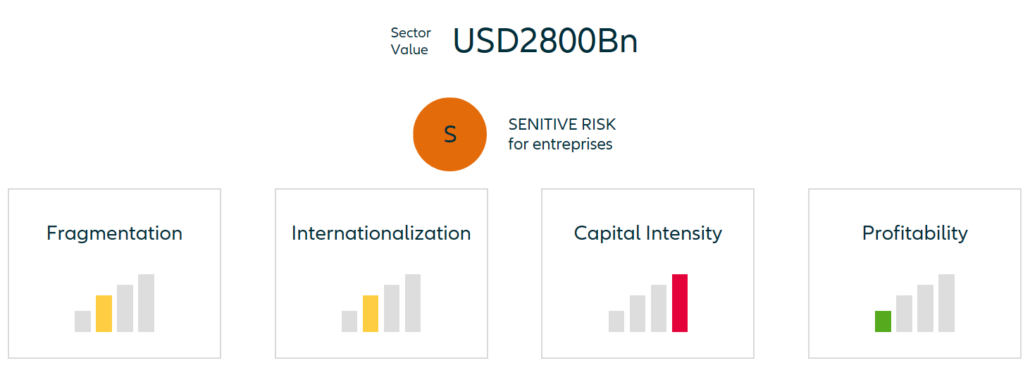Click the tallest grey bar under Profitability
1030x368 pixels.
pyautogui.click(x=946, y=303)
